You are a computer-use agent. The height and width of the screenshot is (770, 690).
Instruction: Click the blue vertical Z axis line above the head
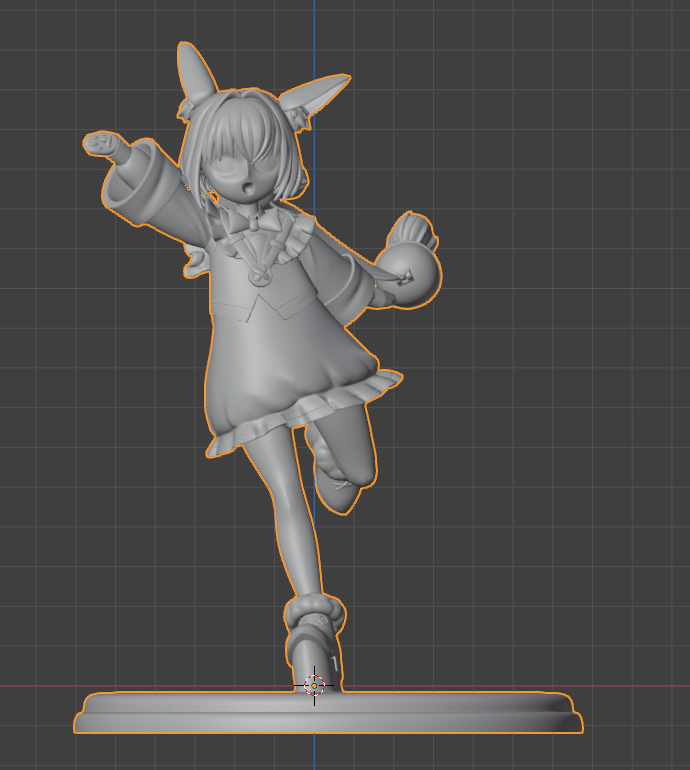[314, 30]
